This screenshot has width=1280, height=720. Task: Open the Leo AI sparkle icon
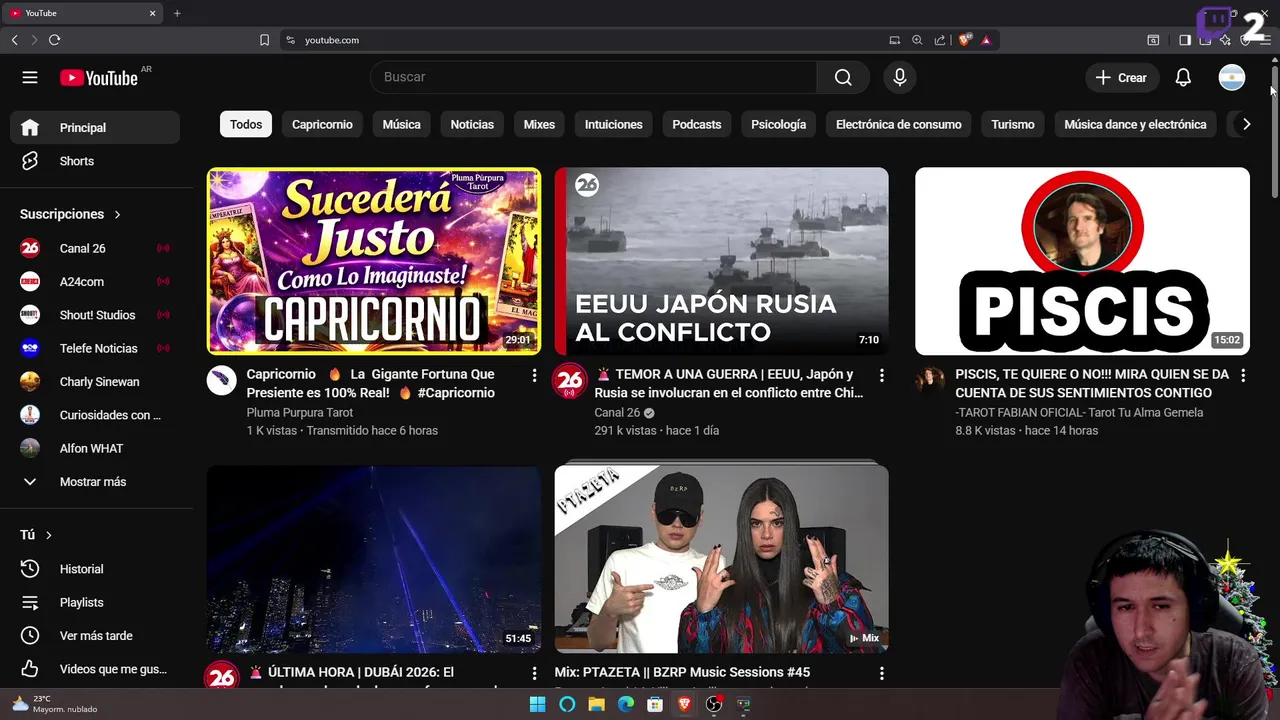pos(1225,40)
